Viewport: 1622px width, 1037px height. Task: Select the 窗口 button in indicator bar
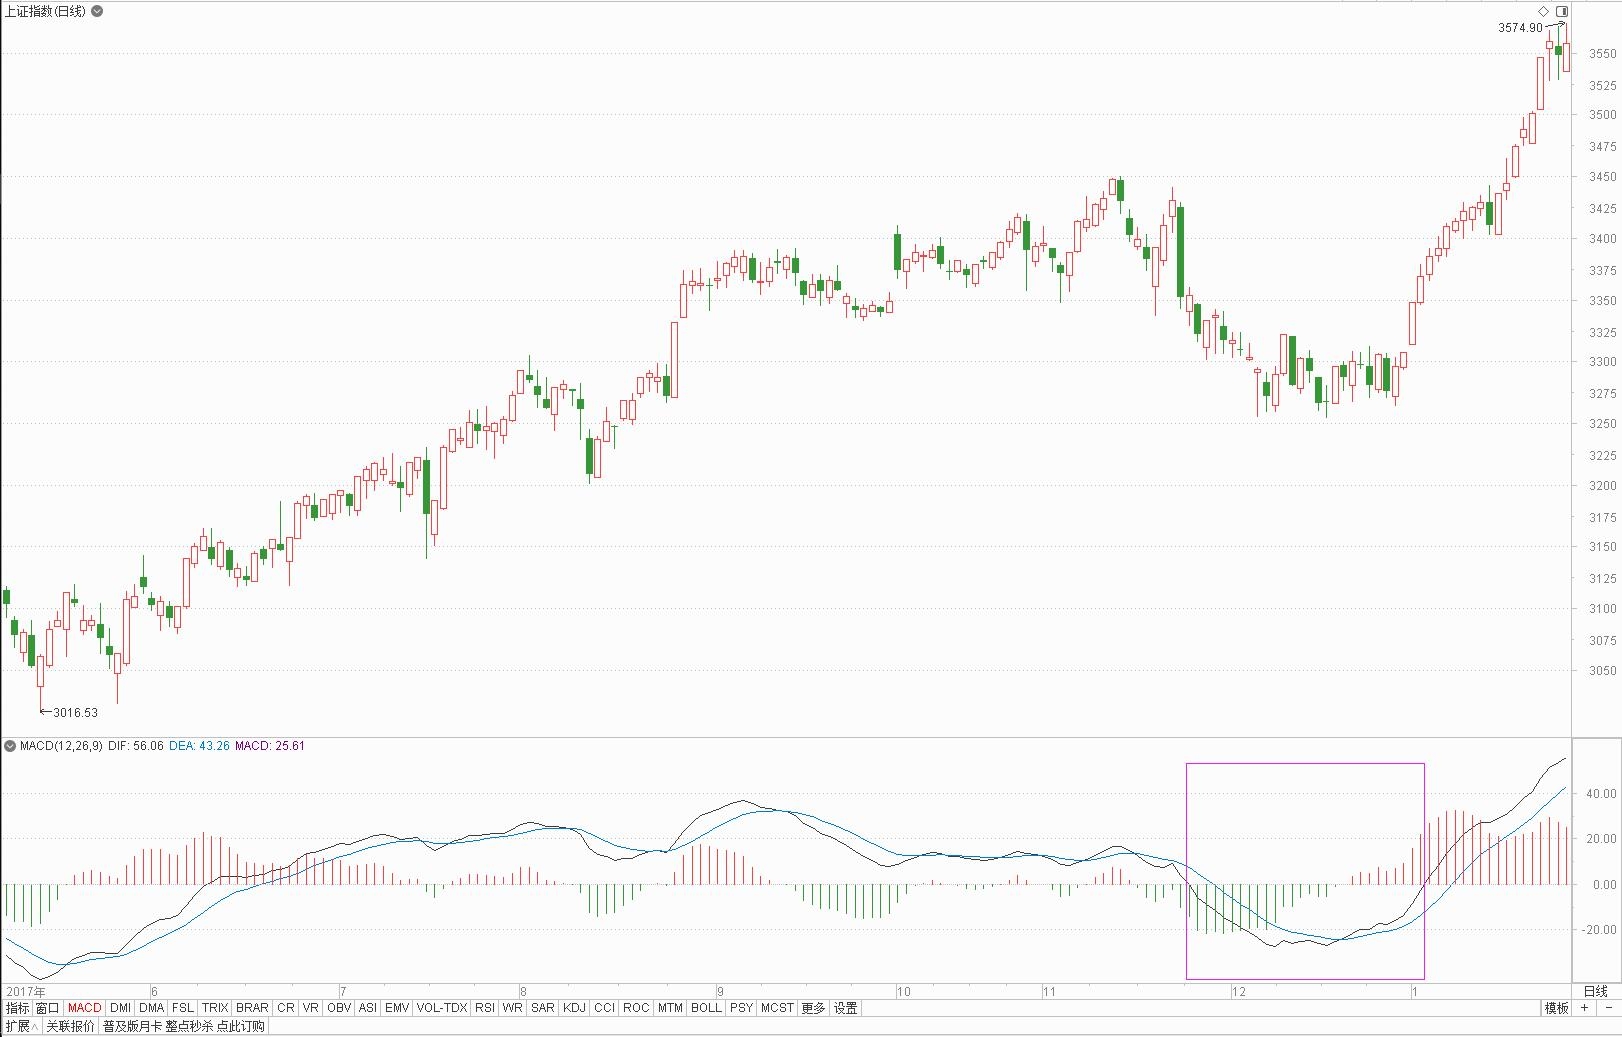pos(47,1008)
